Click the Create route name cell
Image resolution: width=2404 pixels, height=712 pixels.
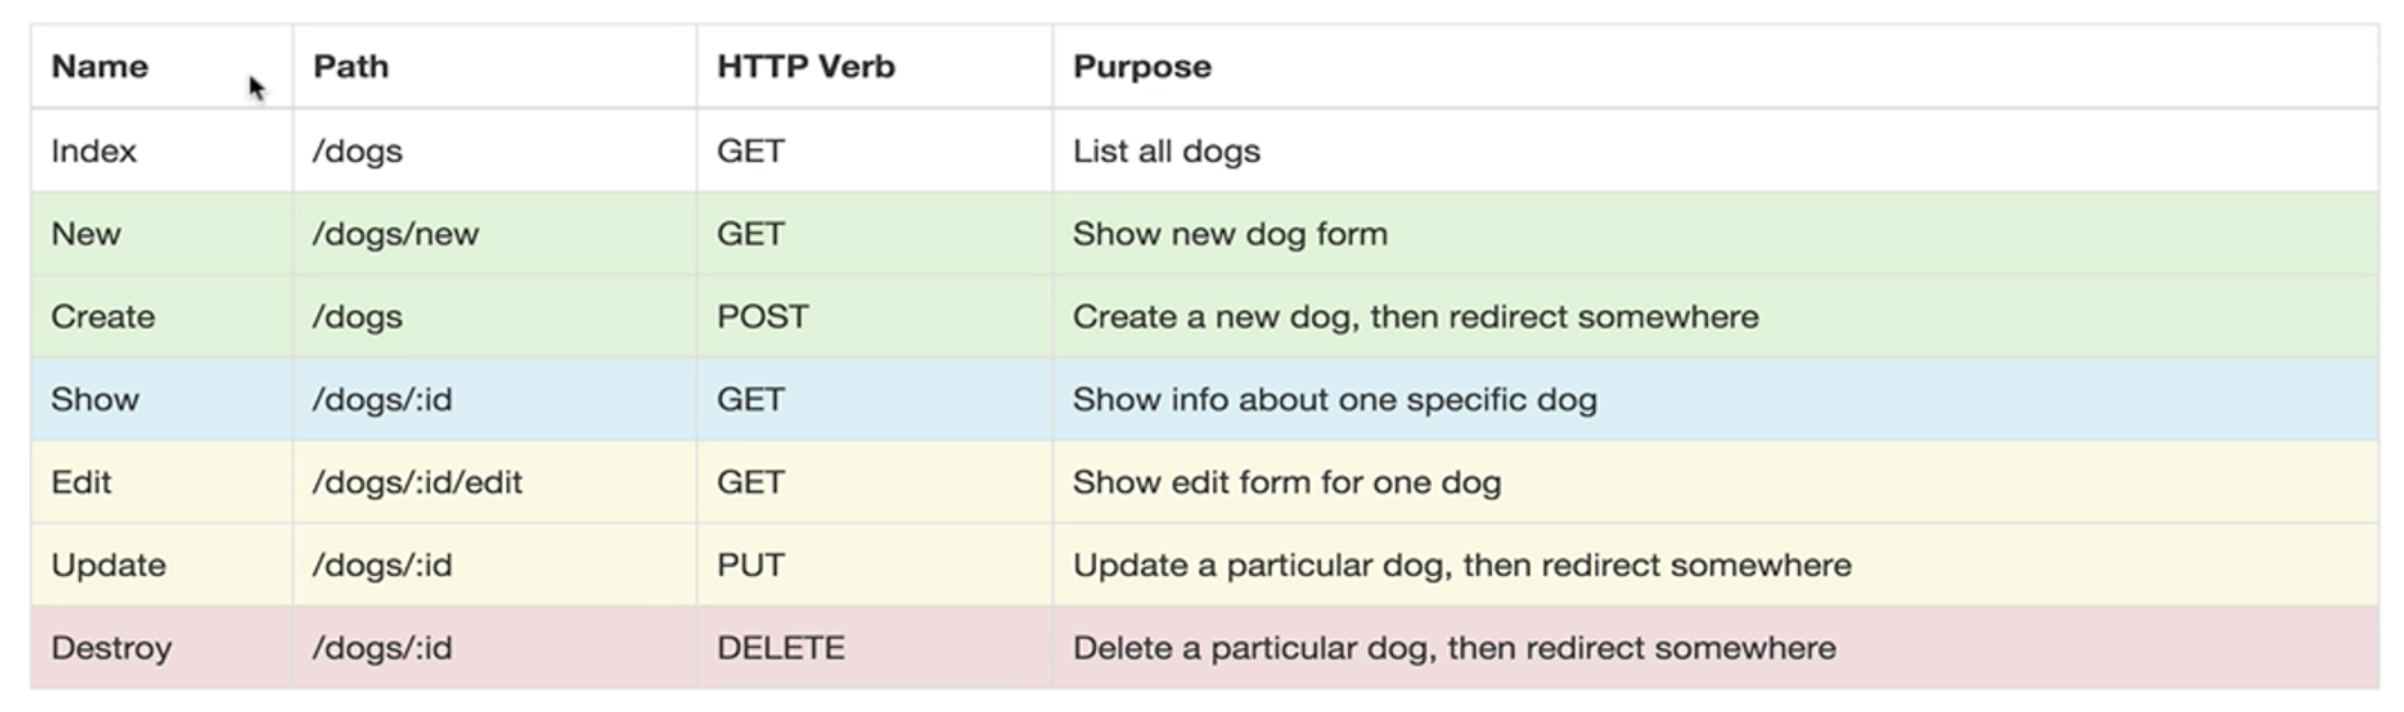click(x=103, y=317)
